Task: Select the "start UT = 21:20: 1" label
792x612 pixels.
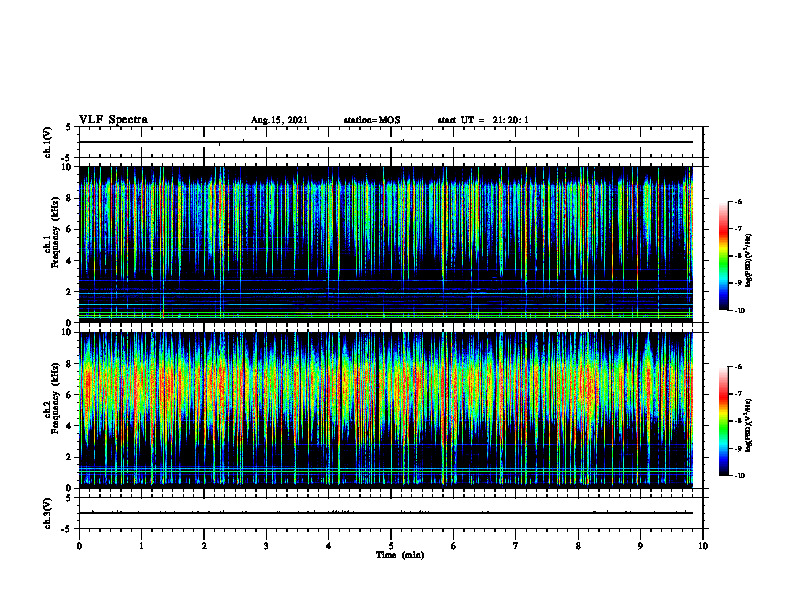Action: pos(483,120)
